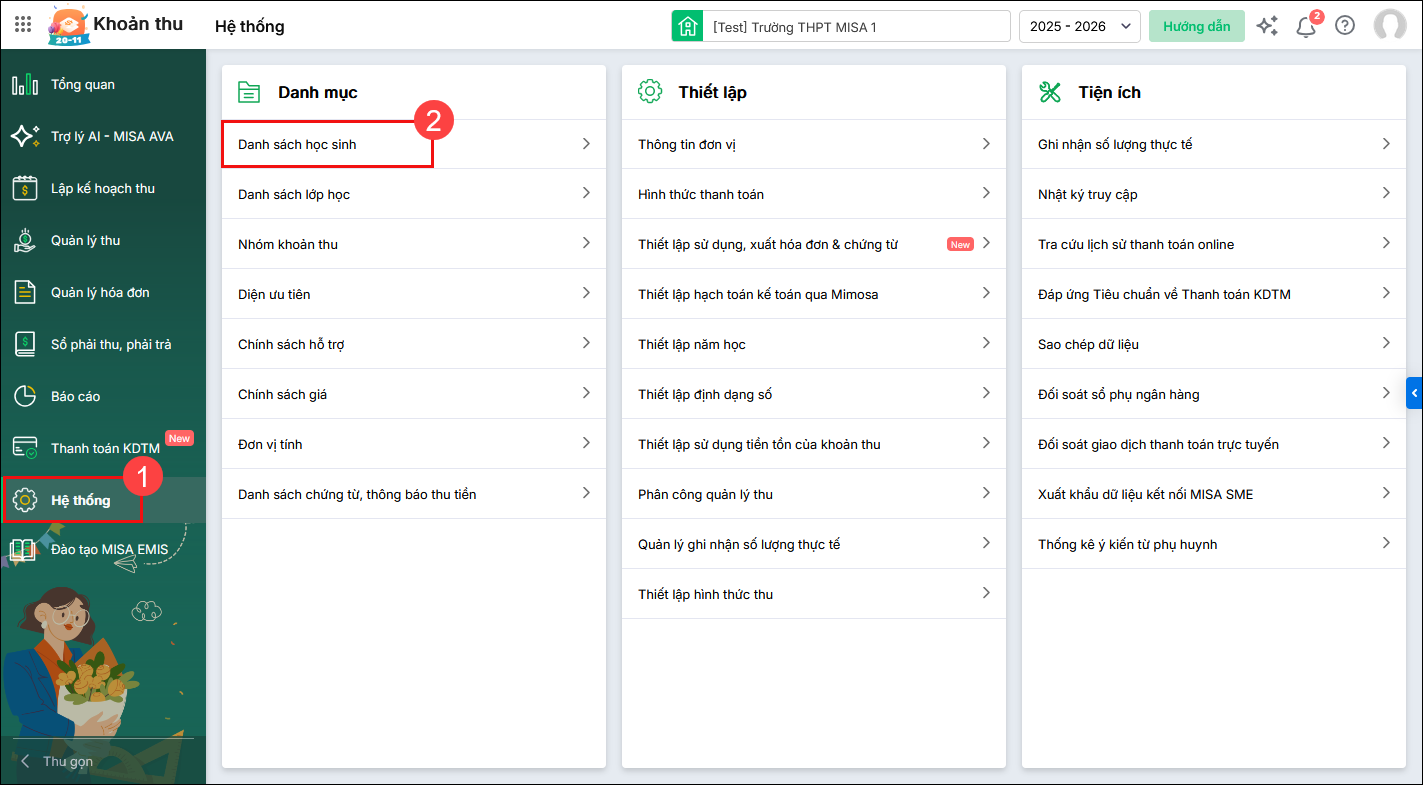Open Trợ lý AI - MISA AVA

[111, 137]
